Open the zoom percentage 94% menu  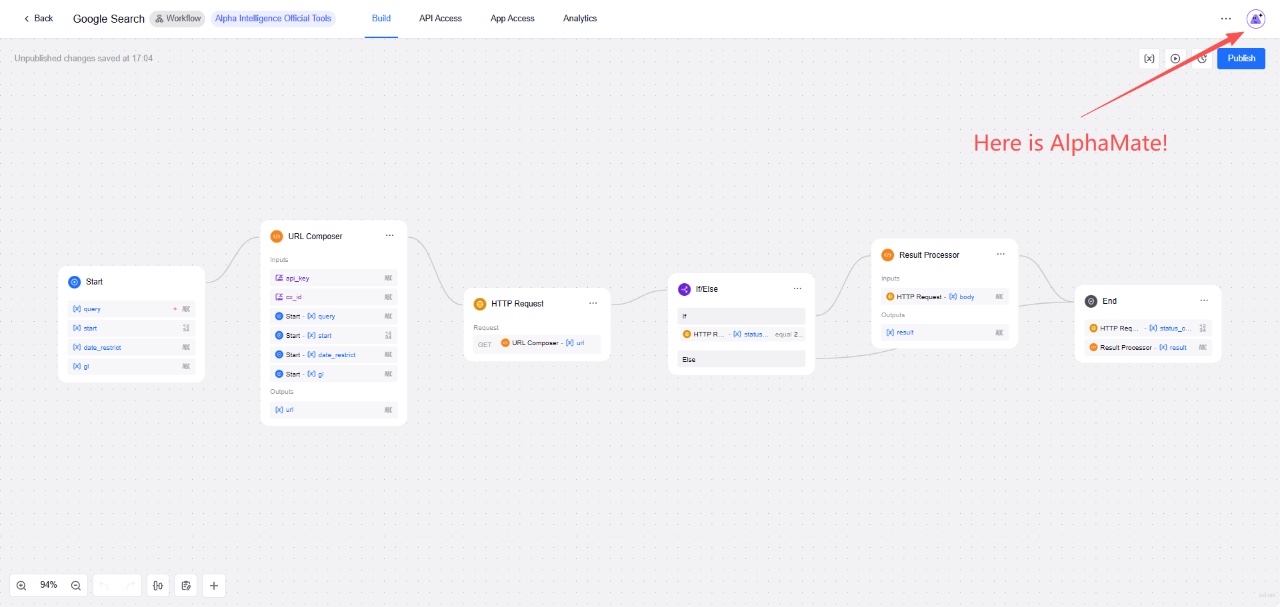click(49, 585)
